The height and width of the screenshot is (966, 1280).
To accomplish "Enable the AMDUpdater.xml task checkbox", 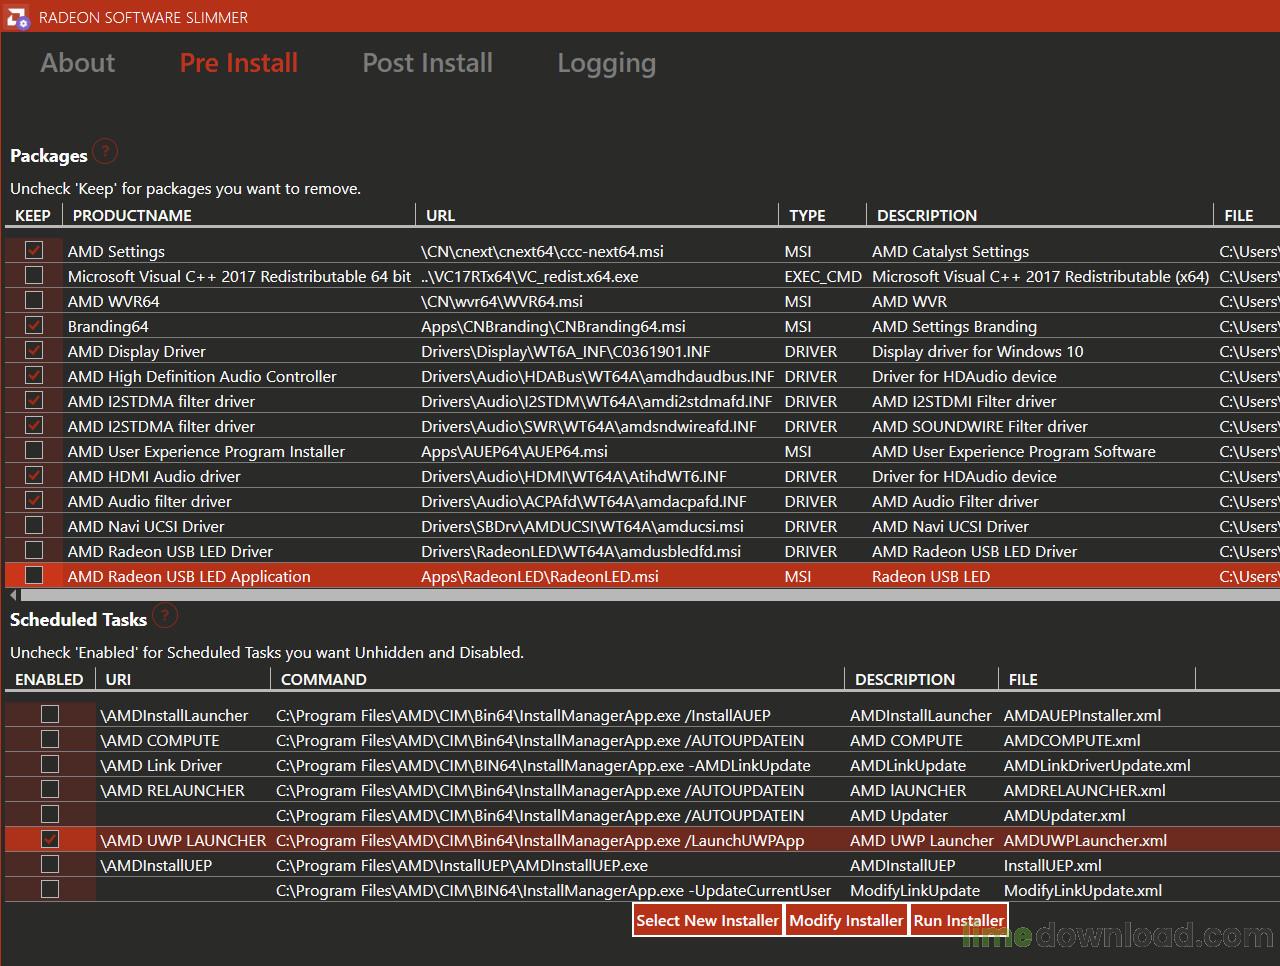I will pyautogui.click(x=50, y=814).
